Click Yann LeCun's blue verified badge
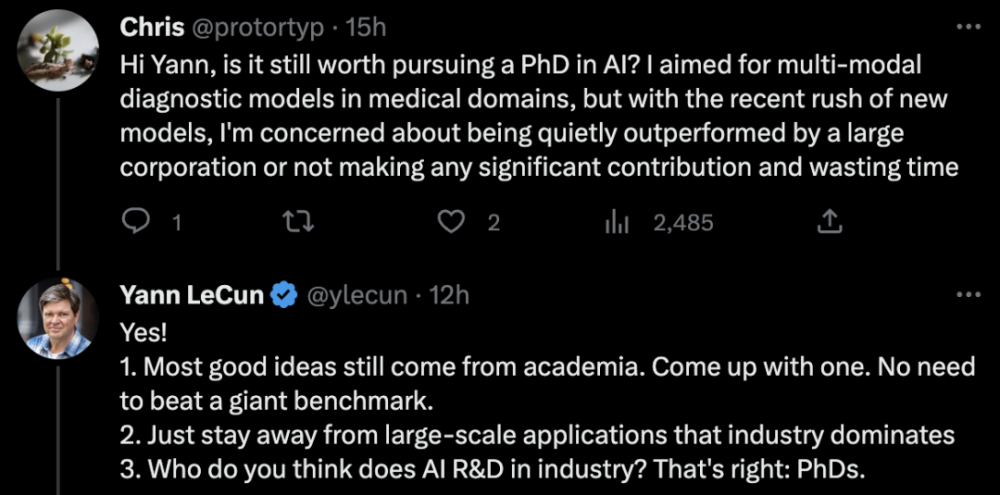 pyautogui.click(x=284, y=295)
